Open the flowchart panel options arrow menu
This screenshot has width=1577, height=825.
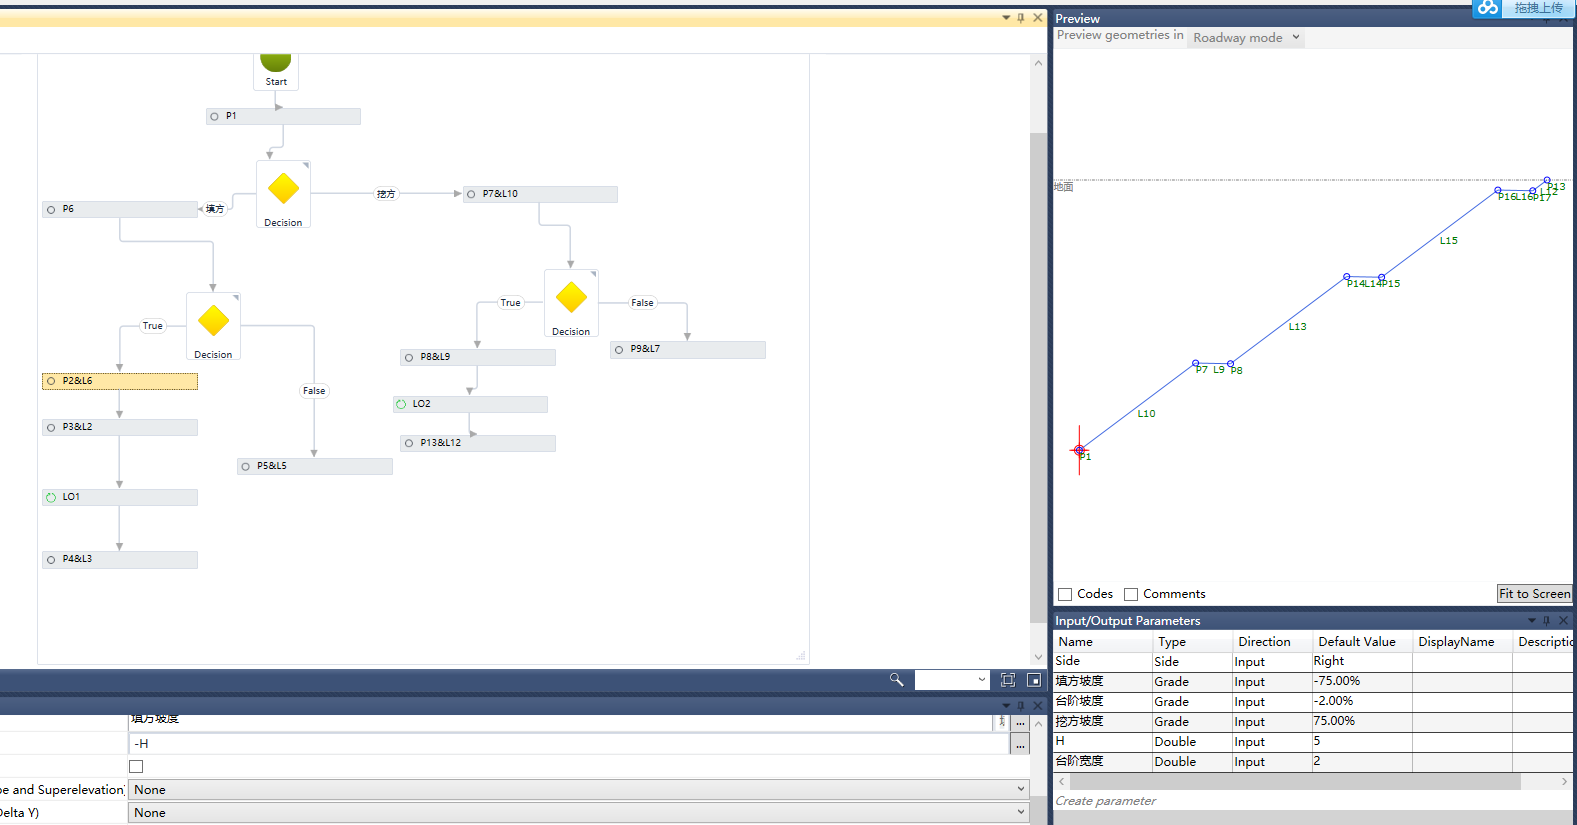(1006, 18)
